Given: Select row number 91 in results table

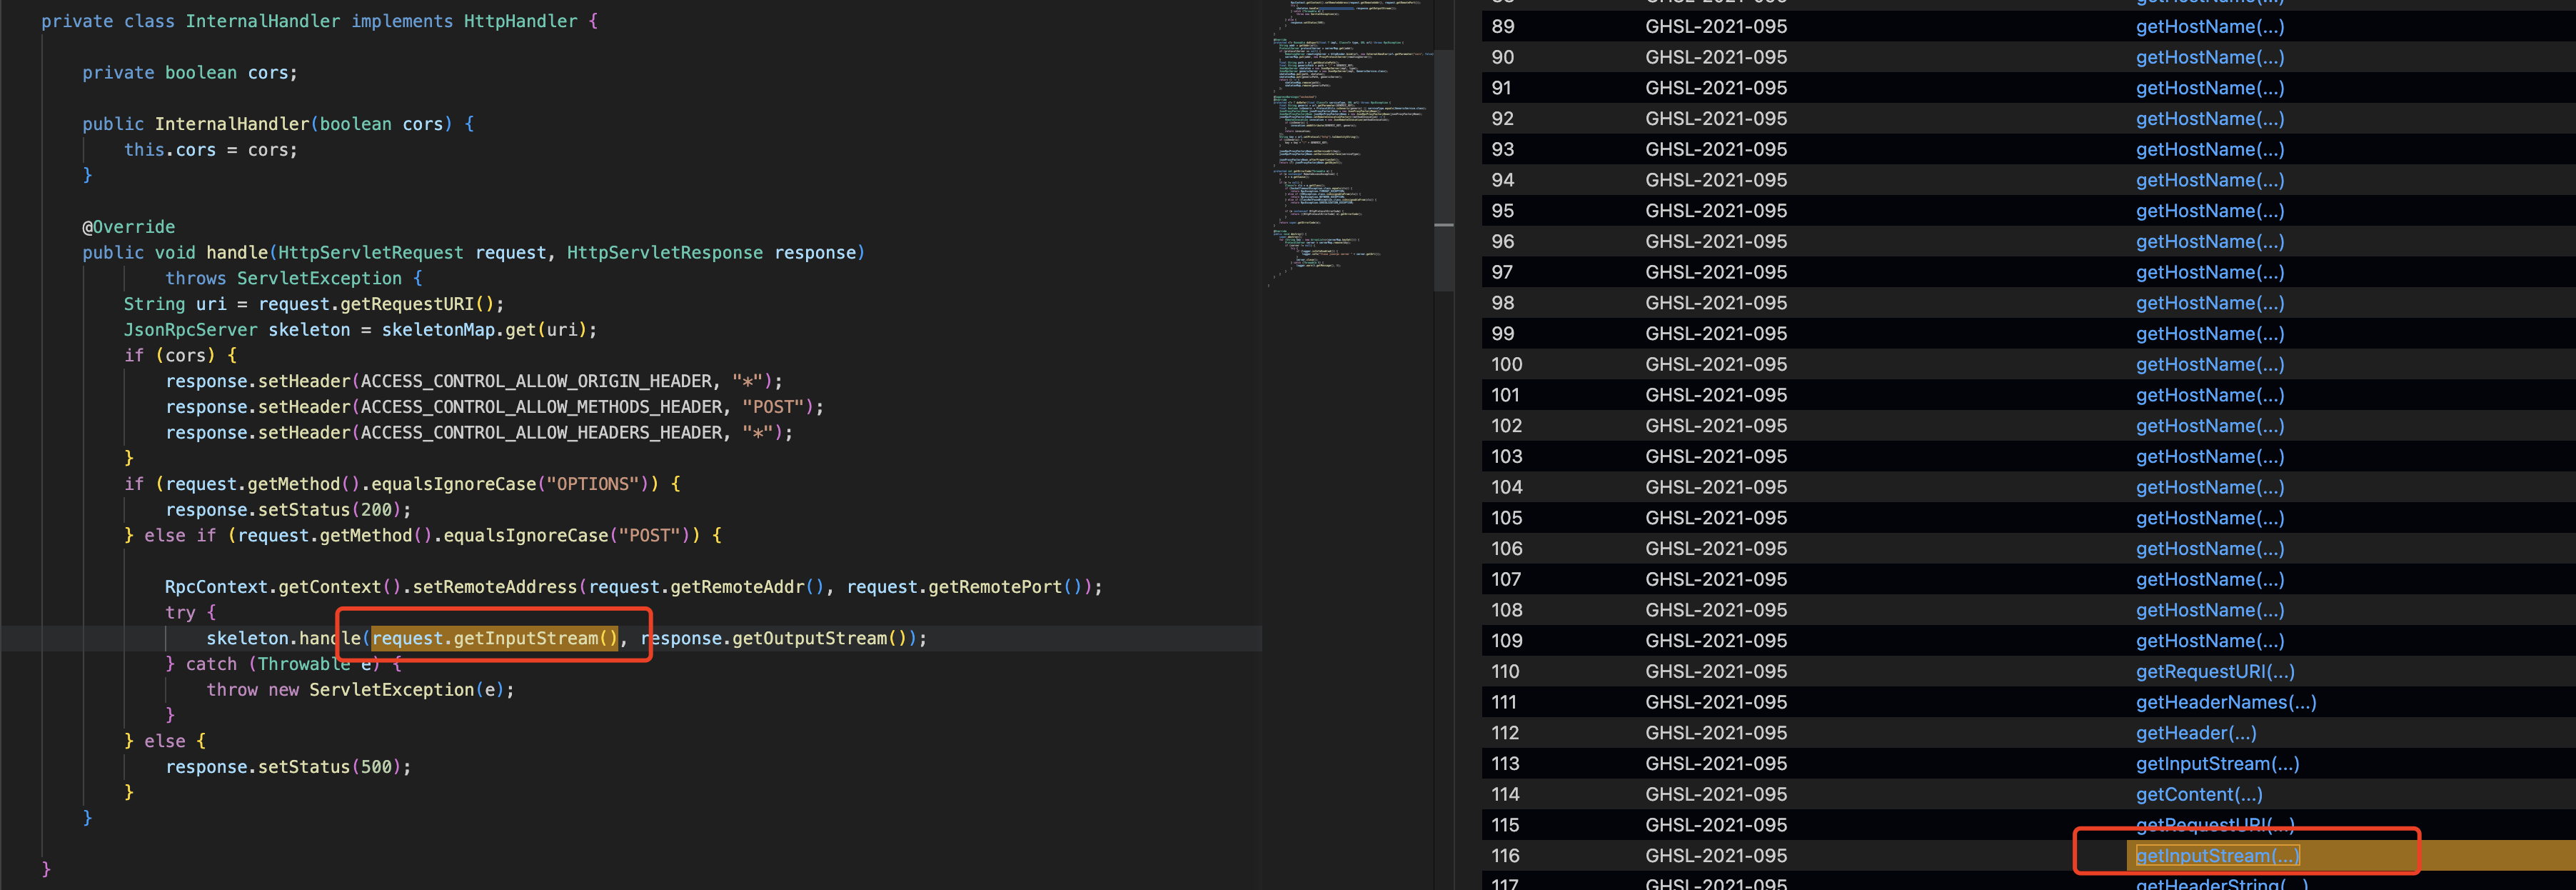Looking at the screenshot, I should (1502, 88).
